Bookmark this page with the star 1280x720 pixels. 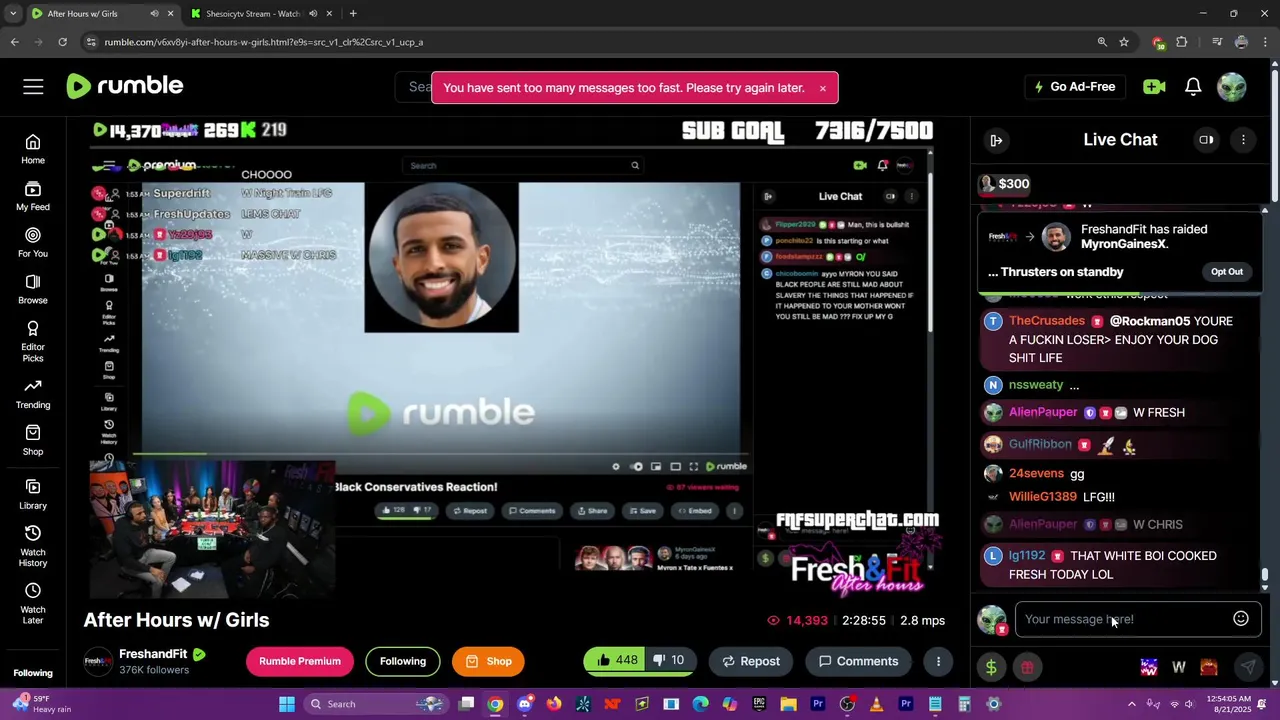pyautogui.click(x=1124, y=42)
